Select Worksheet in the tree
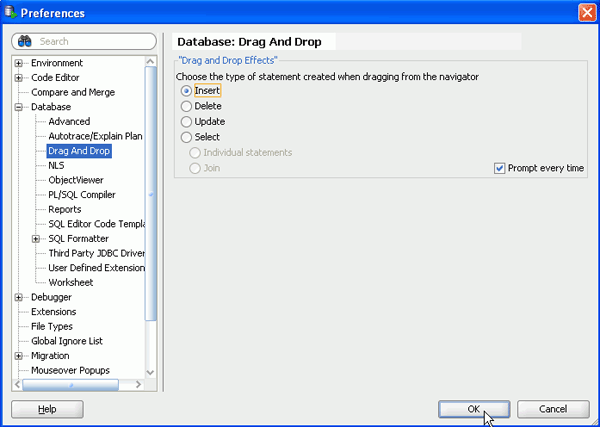Screen dimensions: 600x427 point(71,283)
